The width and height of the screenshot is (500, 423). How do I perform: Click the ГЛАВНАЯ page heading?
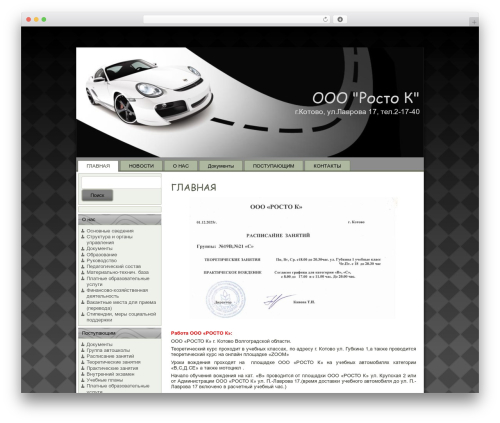[x=194, y=188]
